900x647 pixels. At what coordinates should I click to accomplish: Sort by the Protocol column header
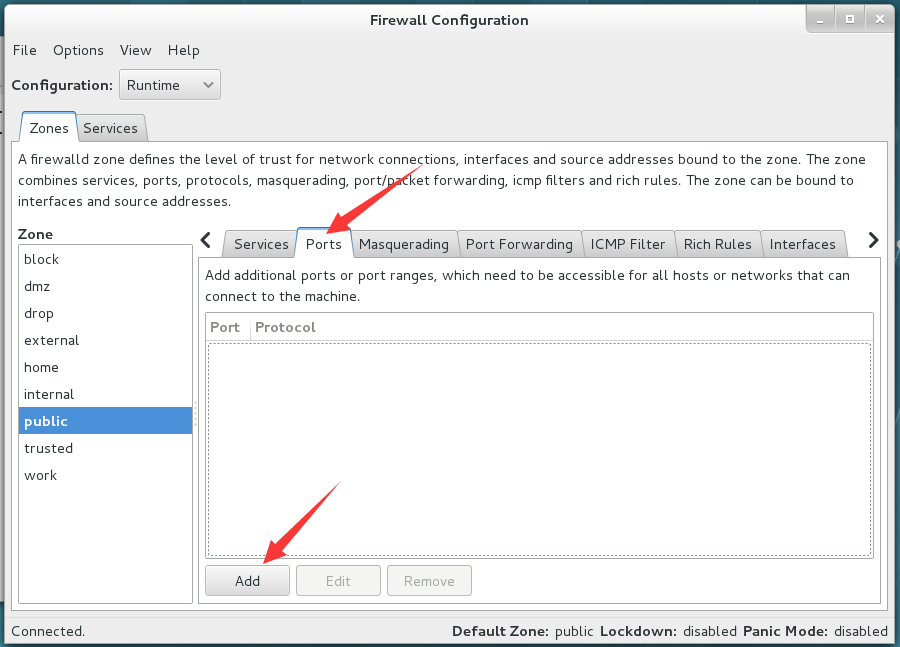285,327
